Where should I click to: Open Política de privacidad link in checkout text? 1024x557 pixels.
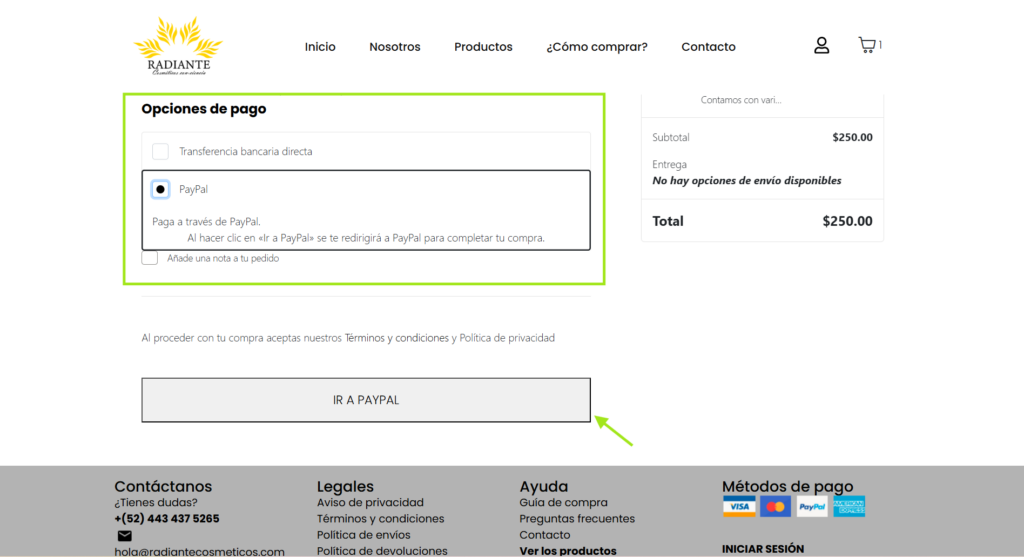point(507,338)
